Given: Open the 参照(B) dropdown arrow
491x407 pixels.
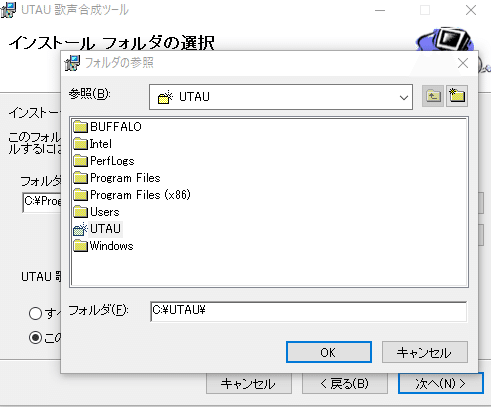Looking at the screenshot, I should click(x=404, y=97).
